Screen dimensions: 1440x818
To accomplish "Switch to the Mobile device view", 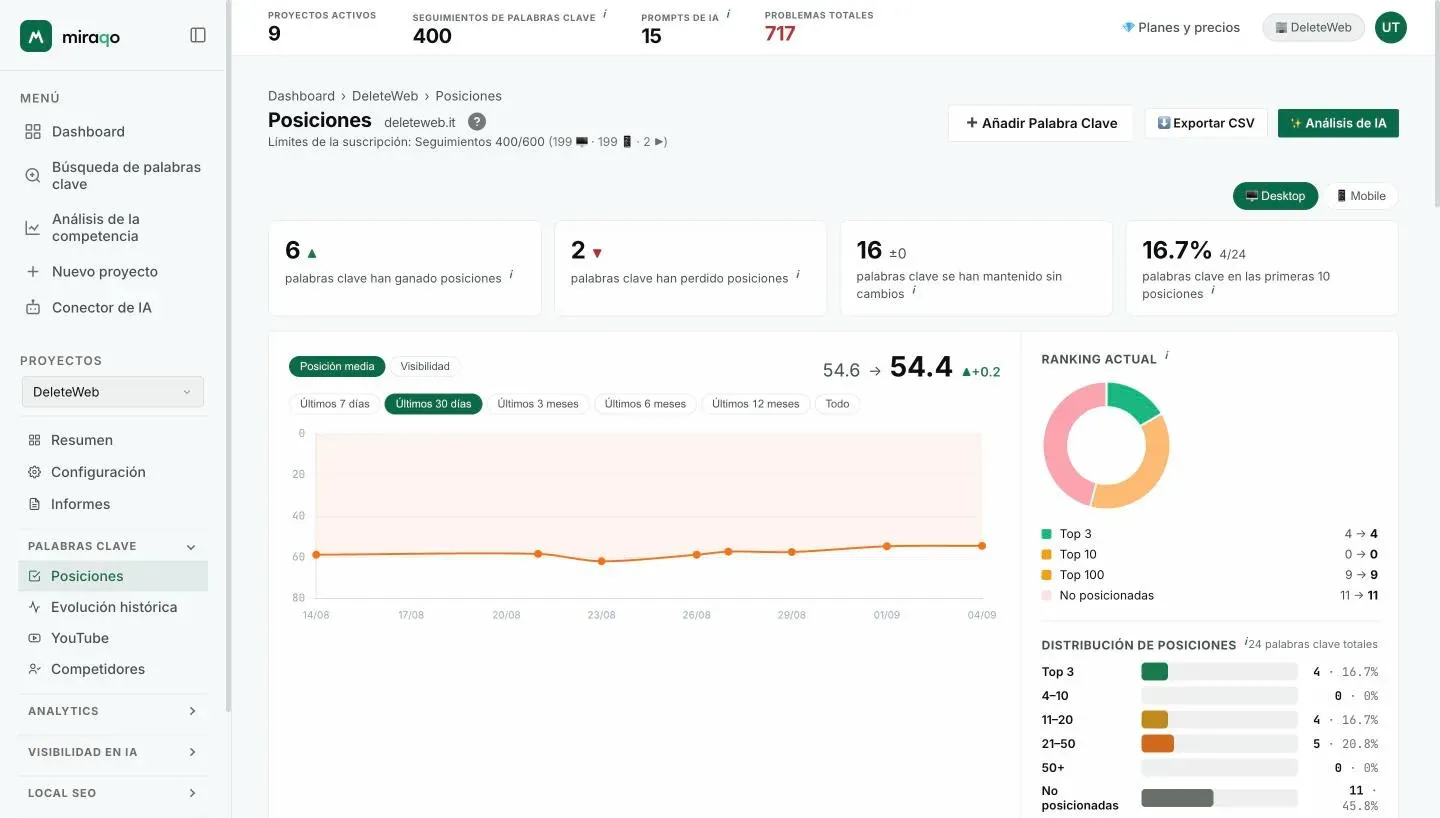I will [x=1361, y=196].
